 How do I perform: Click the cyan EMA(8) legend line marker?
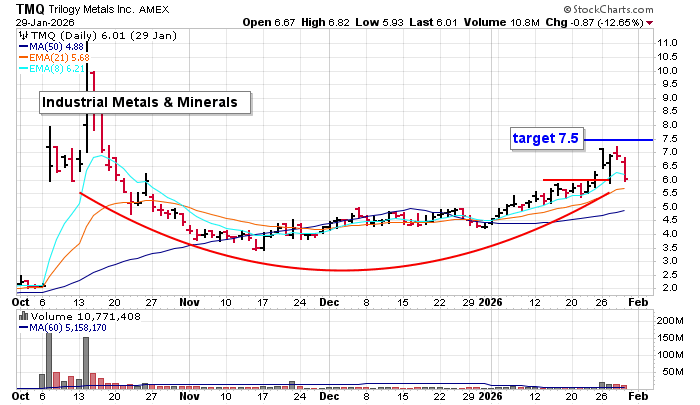click(x=24, y=68)
